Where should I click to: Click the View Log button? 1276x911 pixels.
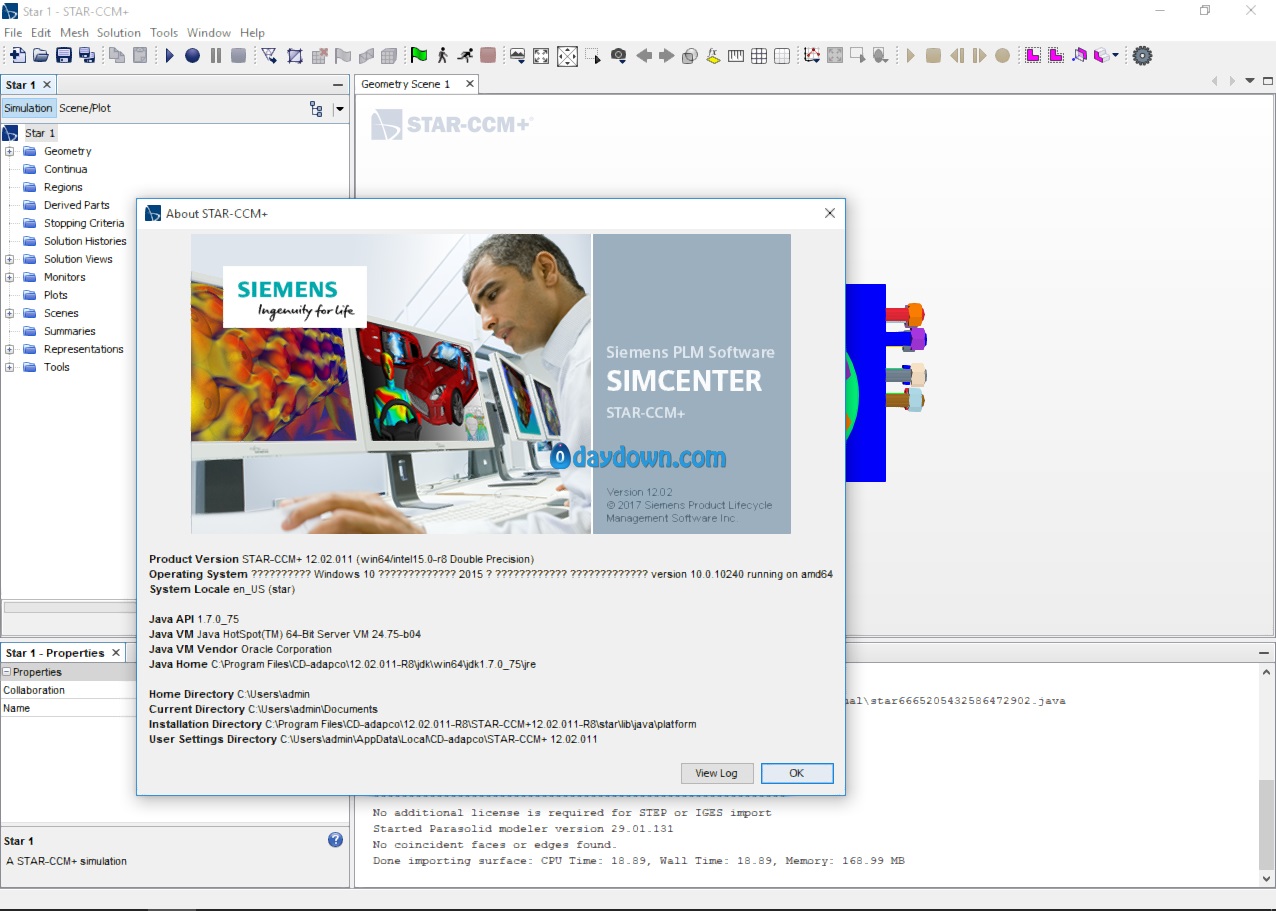click(716, 773)
